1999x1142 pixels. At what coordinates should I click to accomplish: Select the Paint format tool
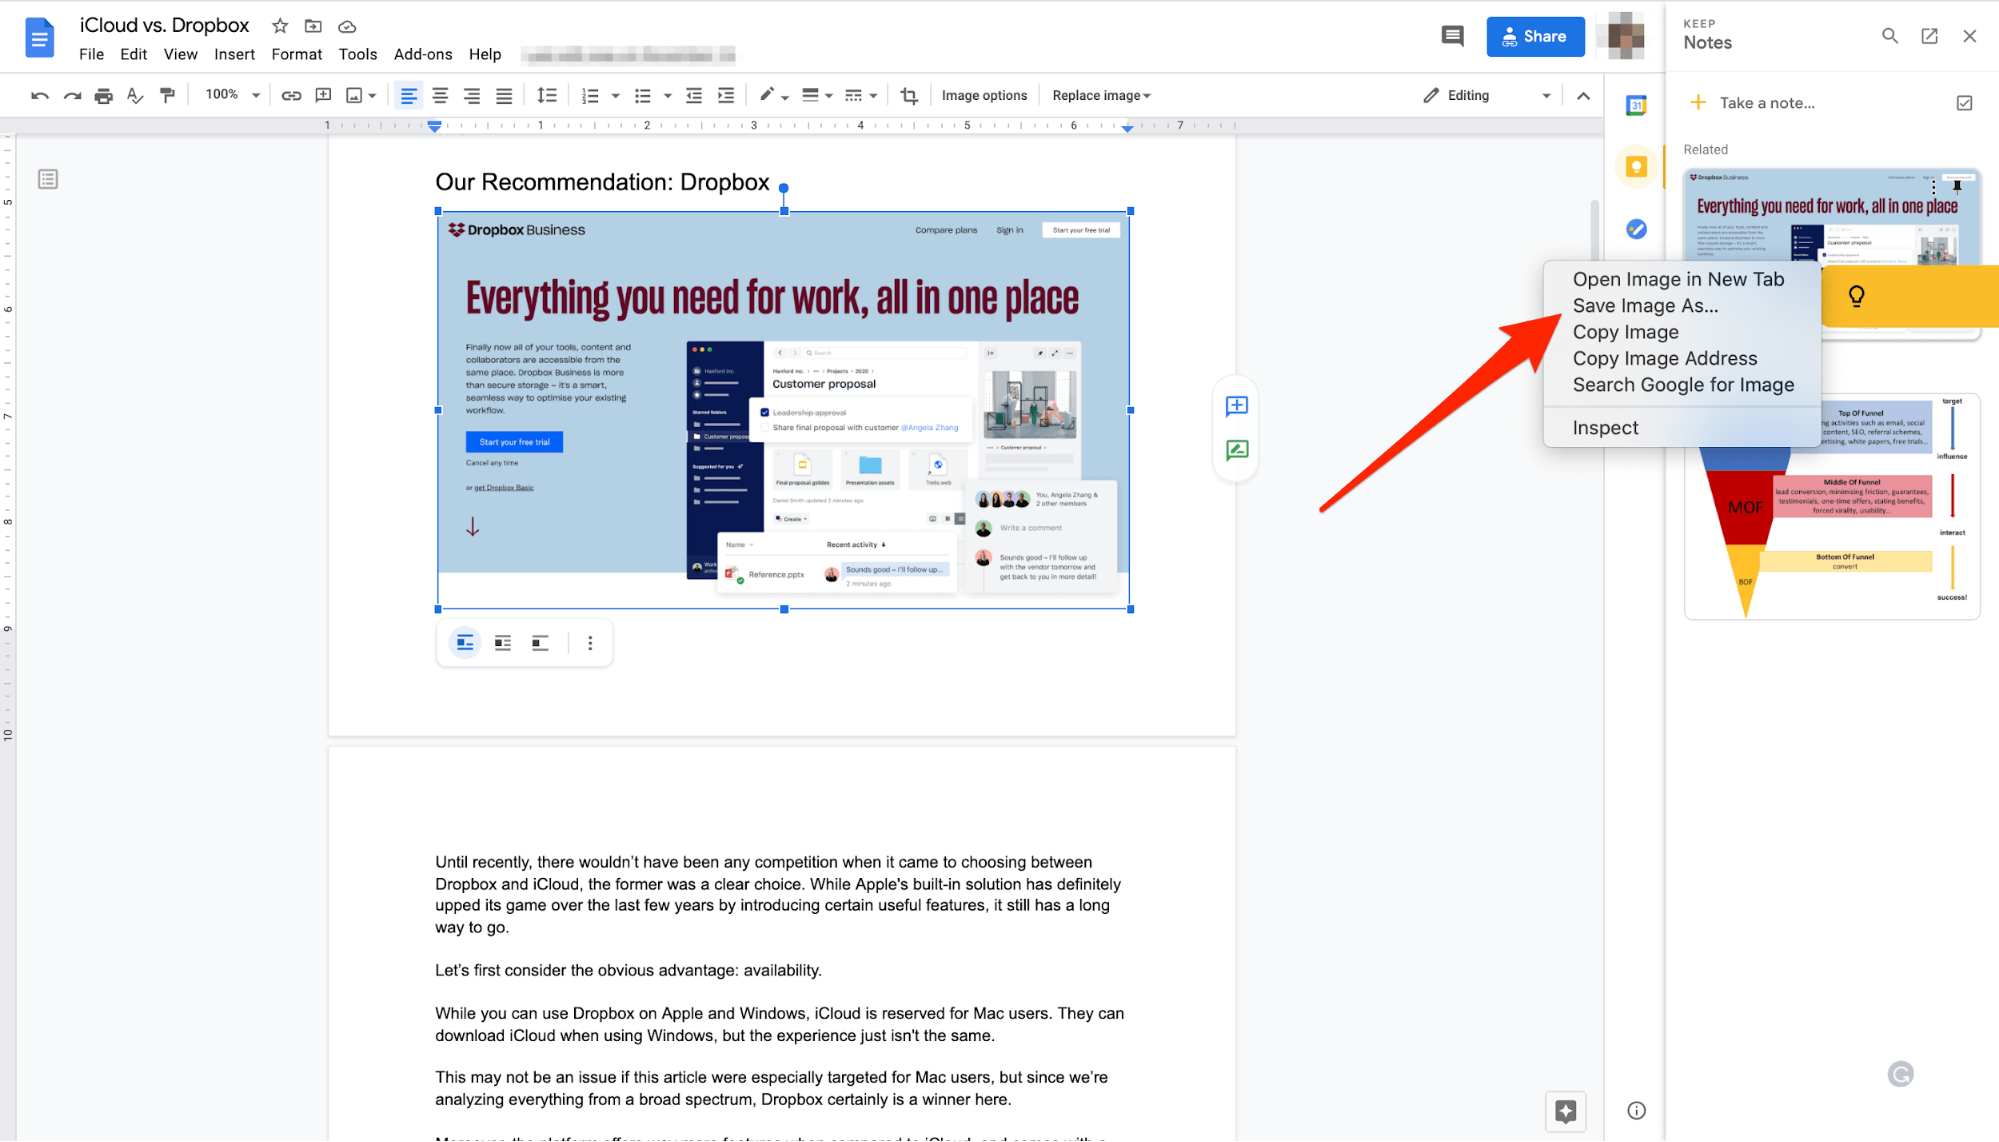point(167,95)
